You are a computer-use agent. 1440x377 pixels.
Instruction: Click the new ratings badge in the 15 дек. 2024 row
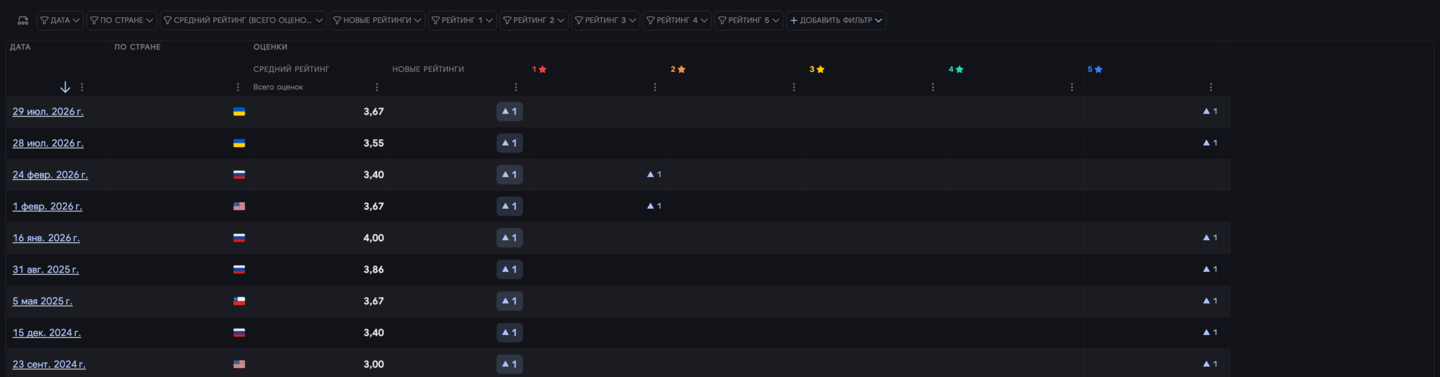(510, 333)
